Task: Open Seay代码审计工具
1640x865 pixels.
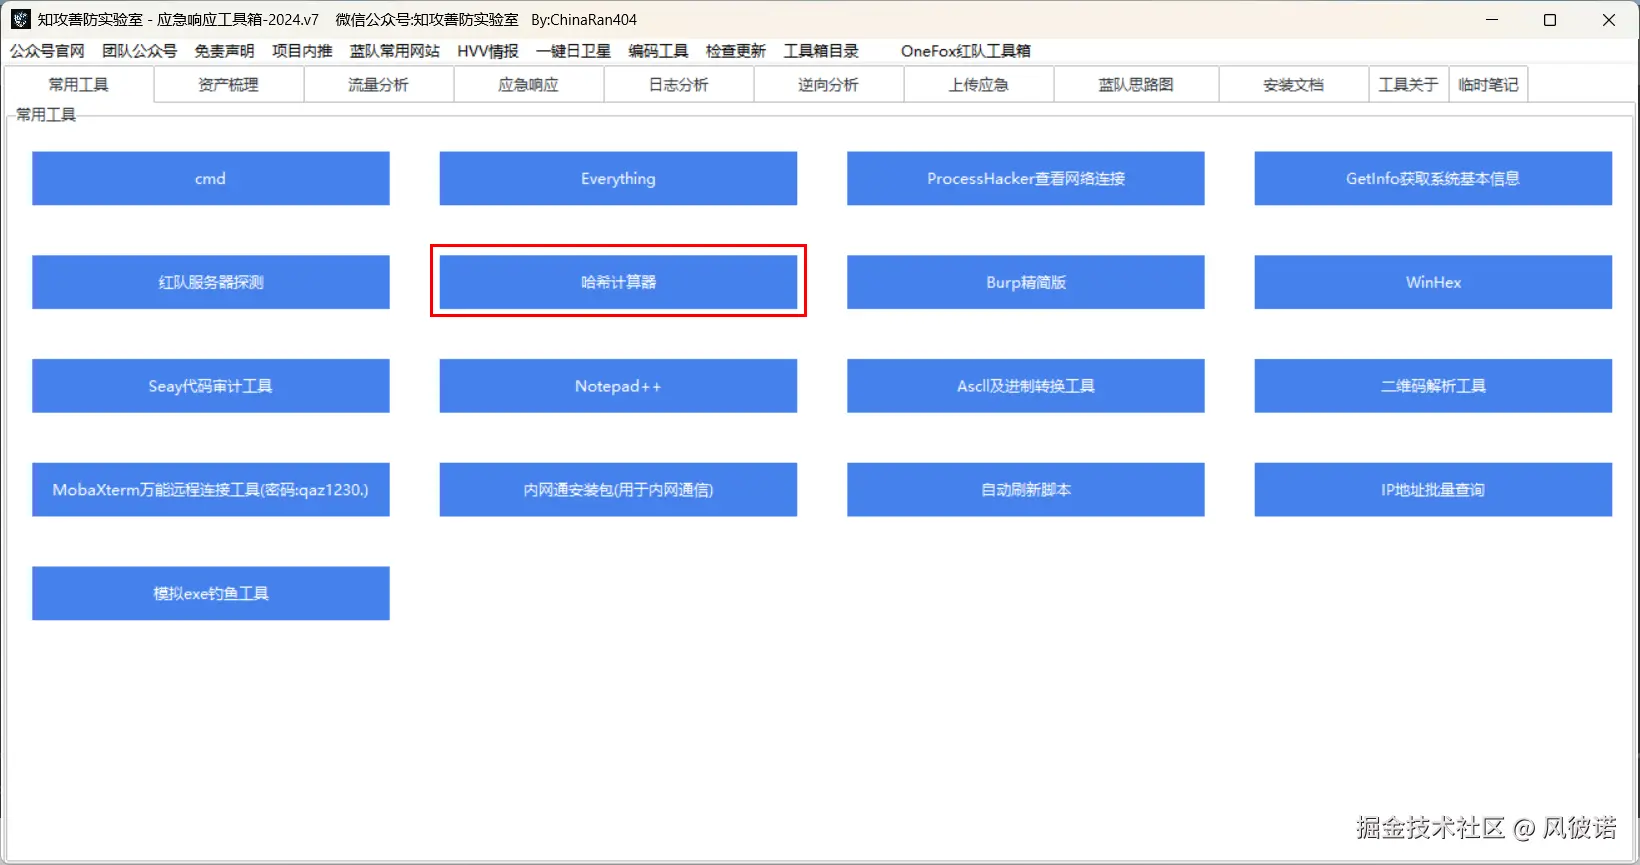Action: pyautogui.click(x=211, y=386)
